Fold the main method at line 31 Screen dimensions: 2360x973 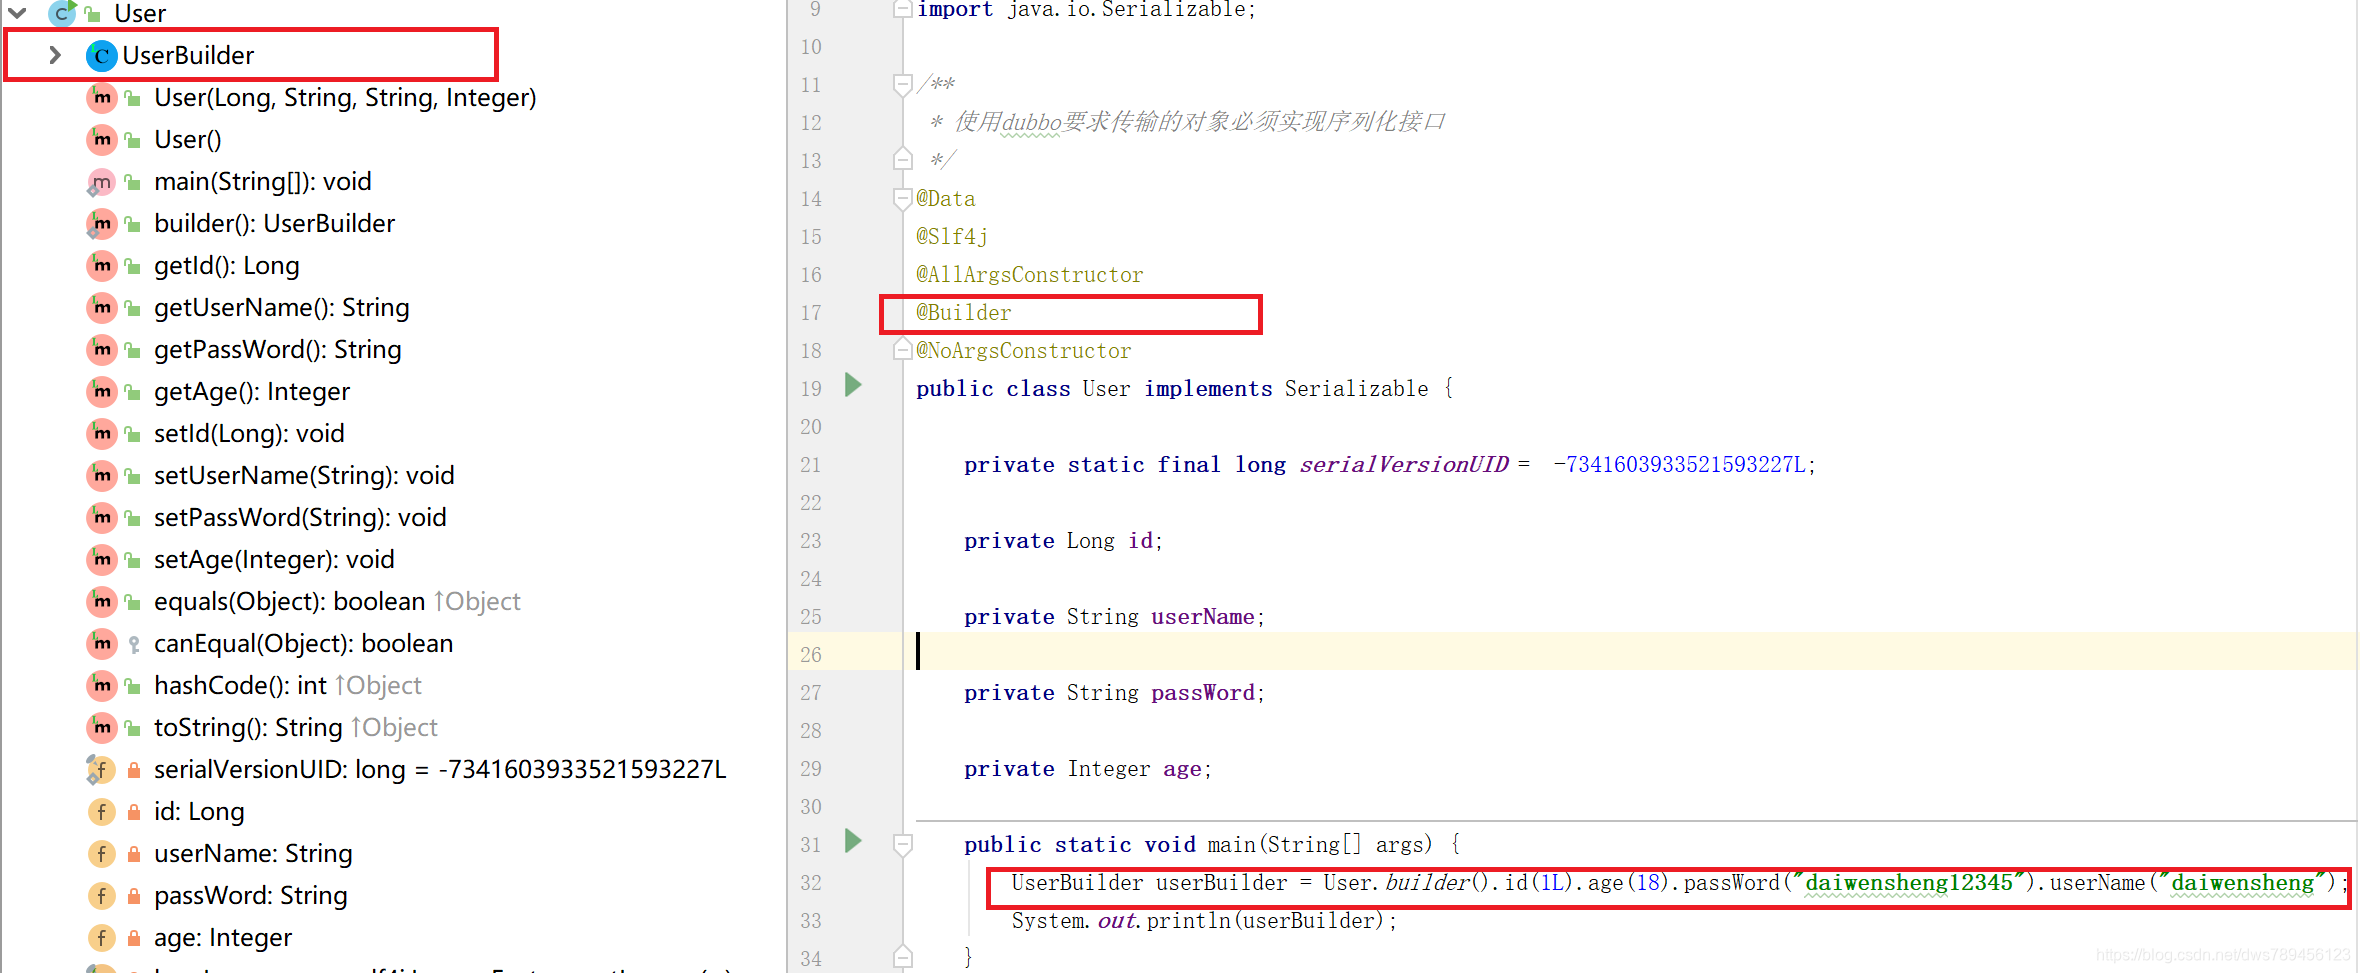[x=902, y=845]
